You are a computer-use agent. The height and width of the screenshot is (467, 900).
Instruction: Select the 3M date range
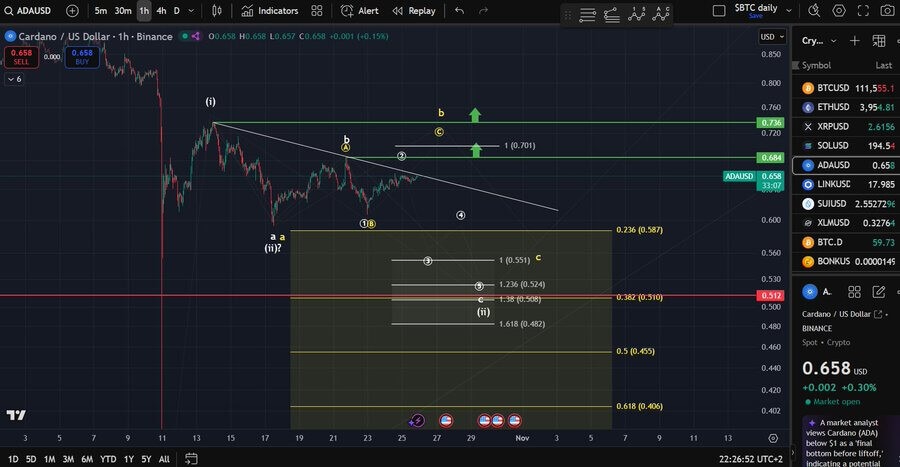point(68,459)
